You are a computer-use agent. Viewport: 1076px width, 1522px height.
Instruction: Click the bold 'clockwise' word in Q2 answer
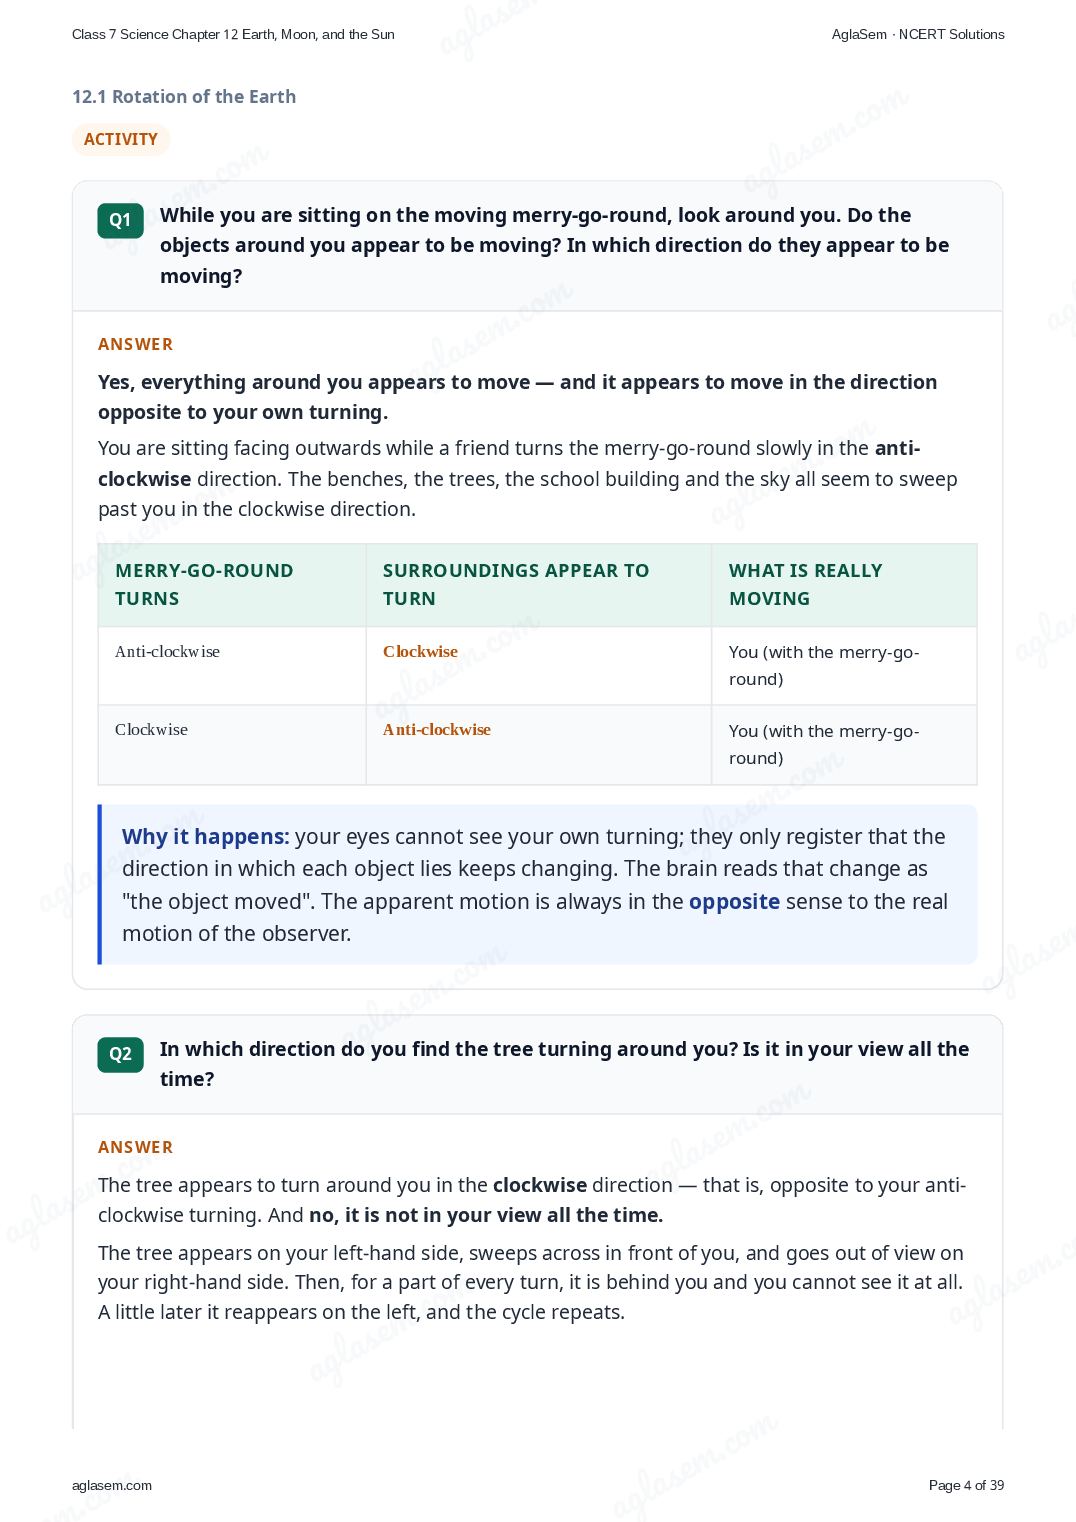[x=540, y=1185]
